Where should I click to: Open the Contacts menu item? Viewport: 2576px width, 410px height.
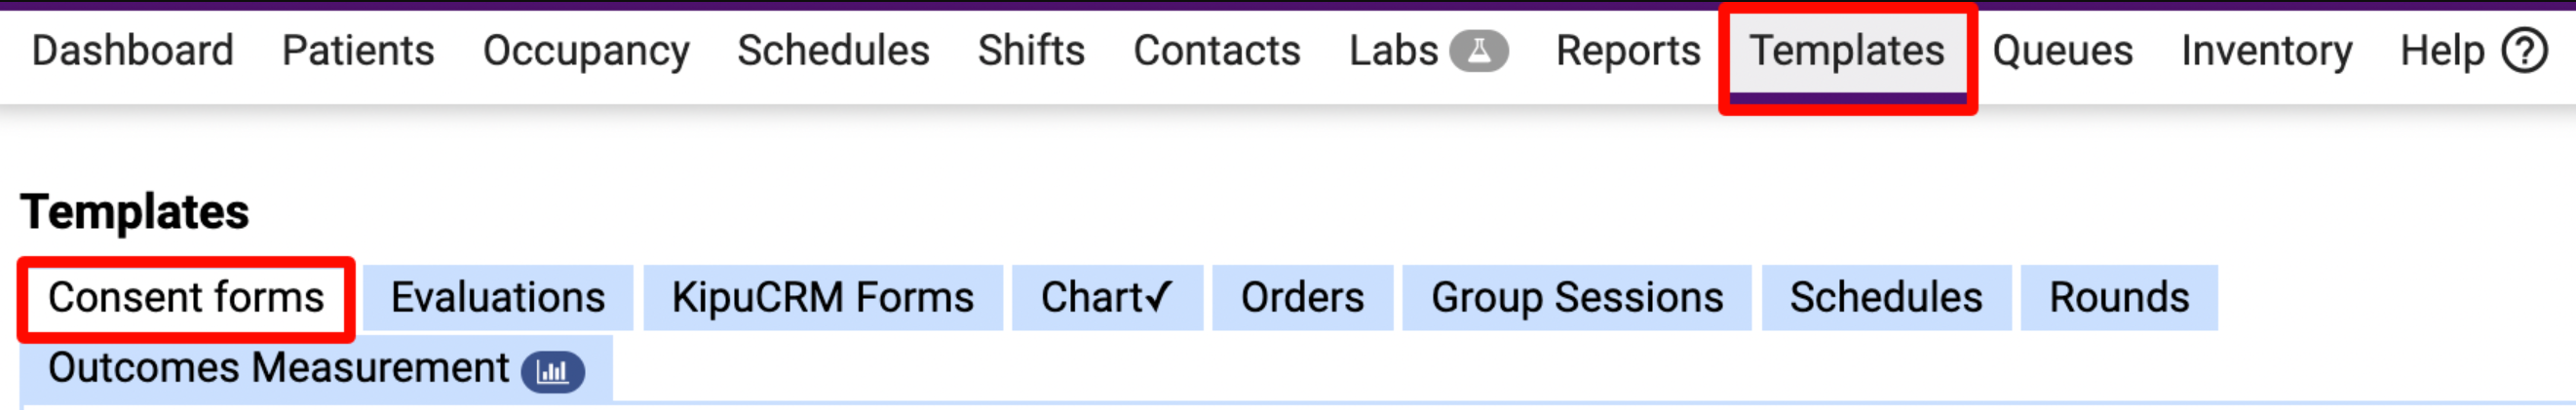click(x=1216, y=50)
